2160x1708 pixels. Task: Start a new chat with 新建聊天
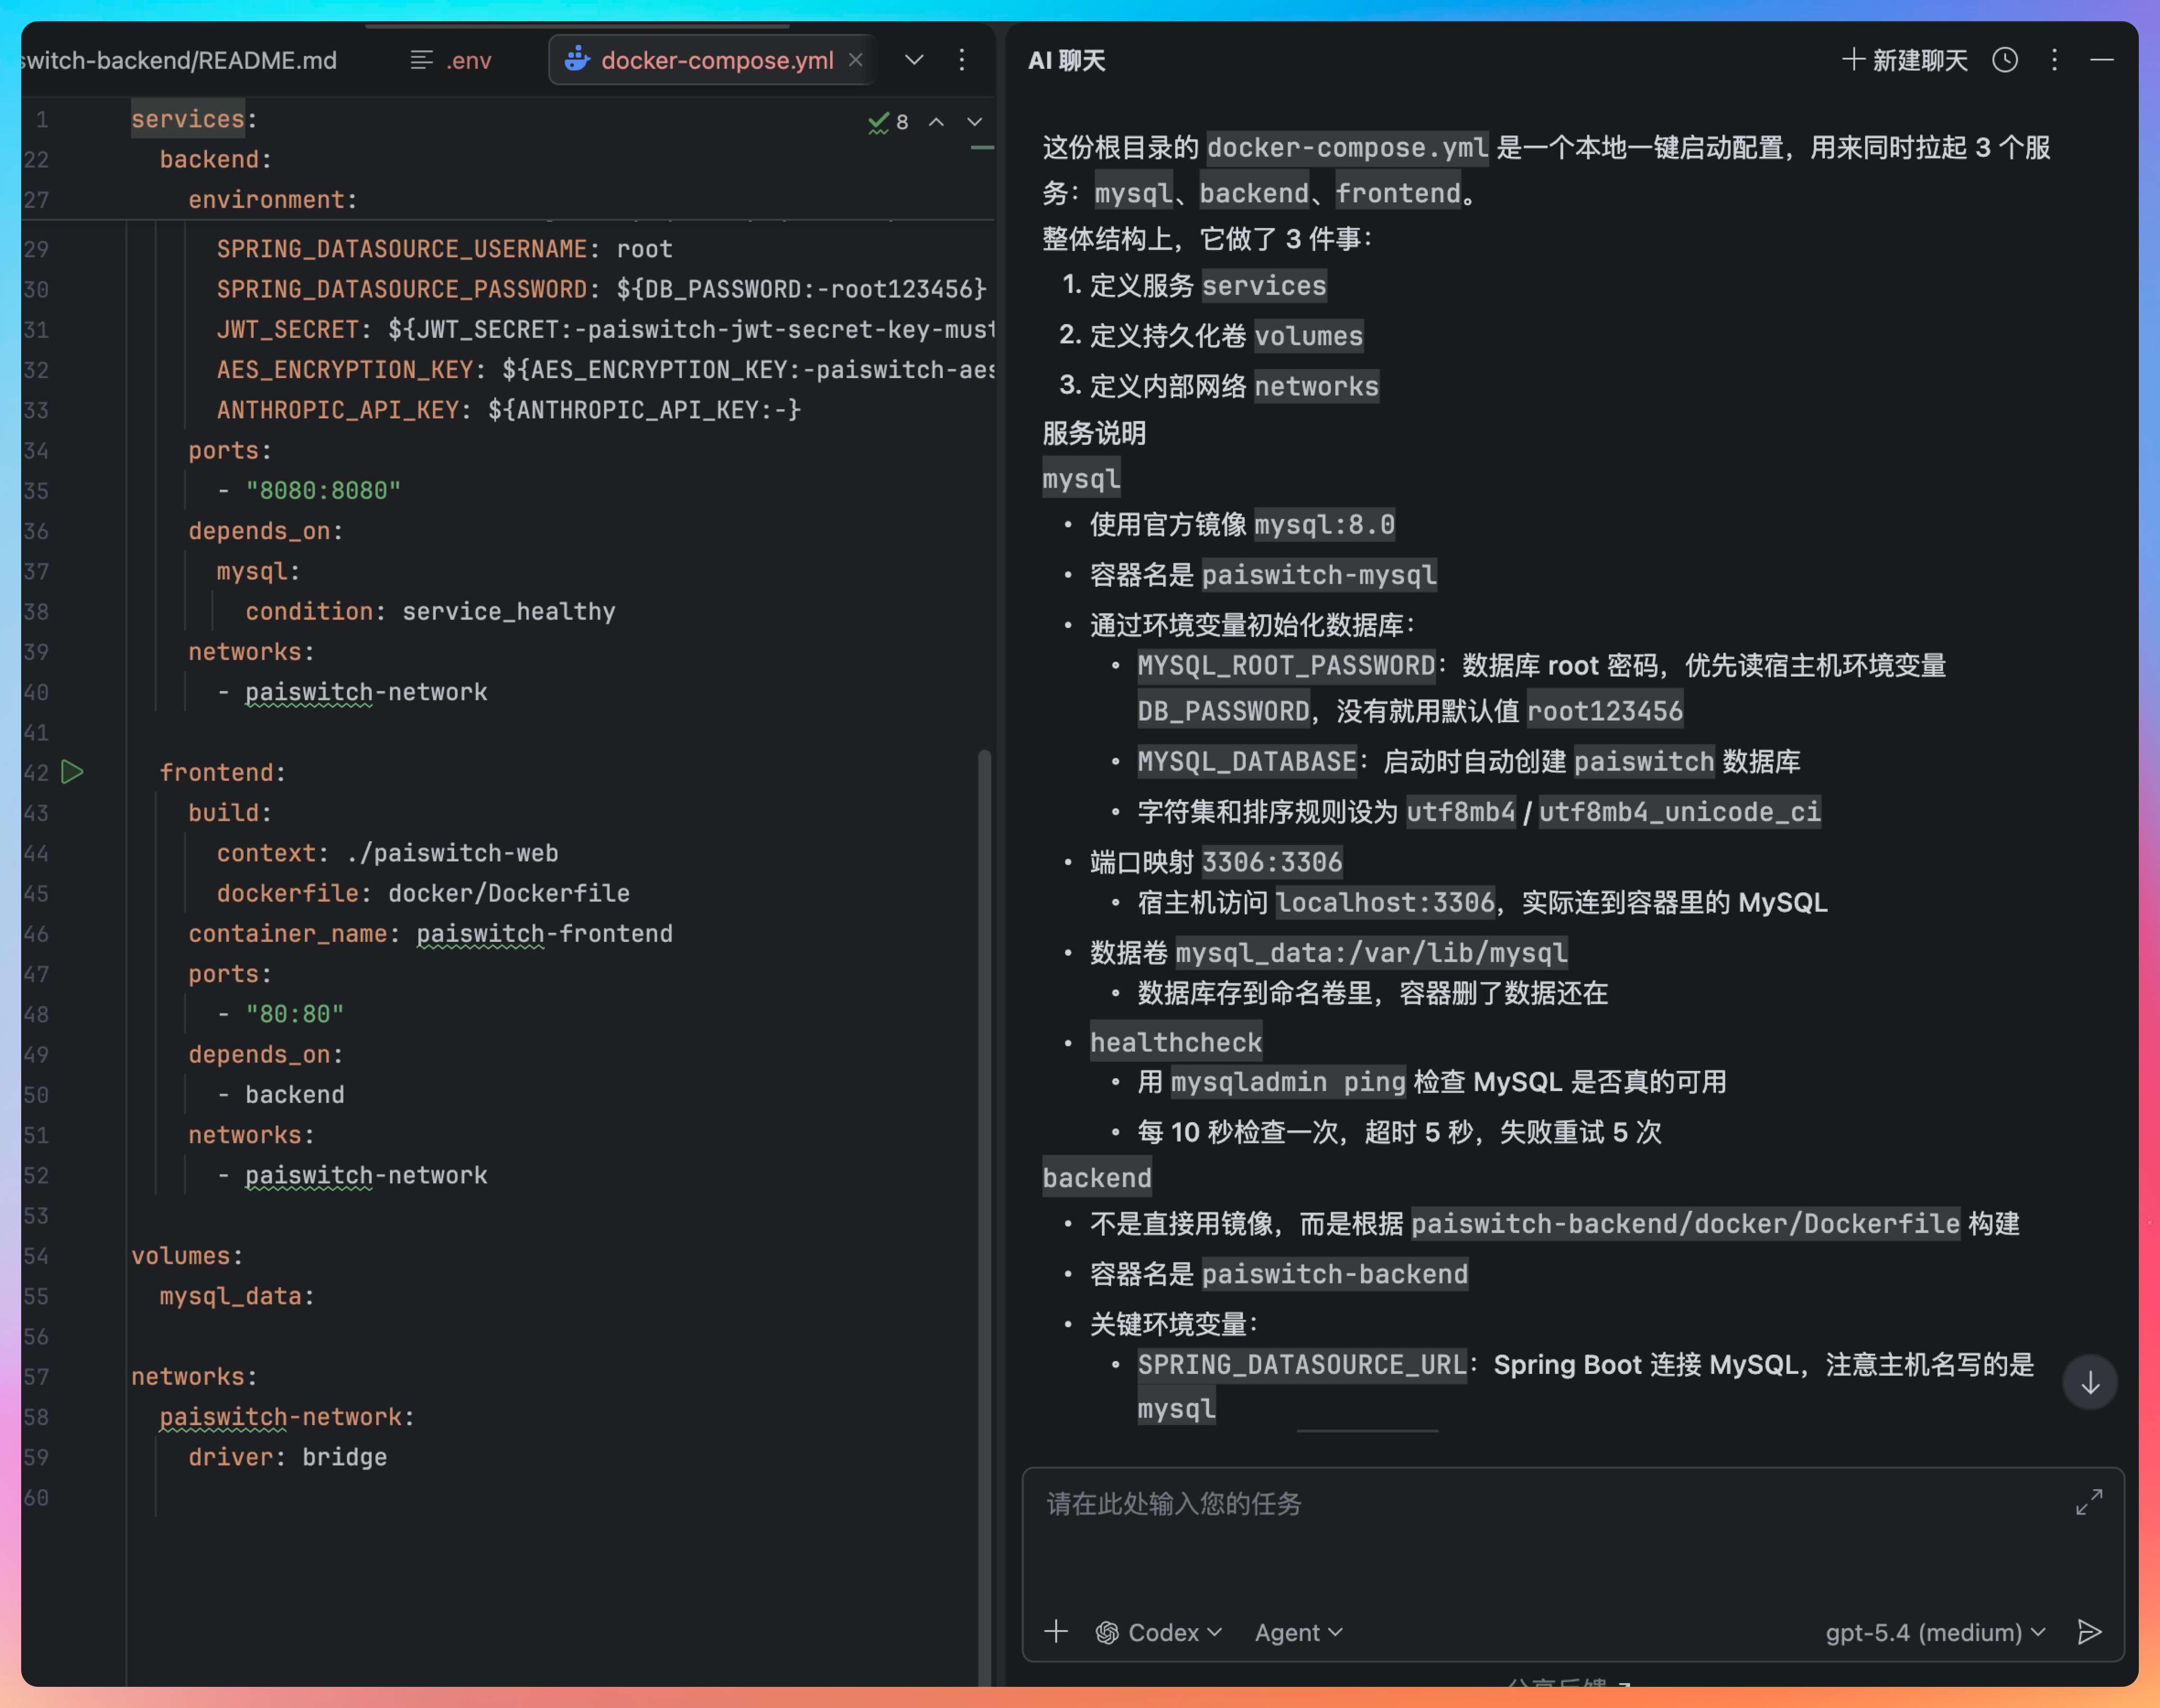coord(1905,60)
